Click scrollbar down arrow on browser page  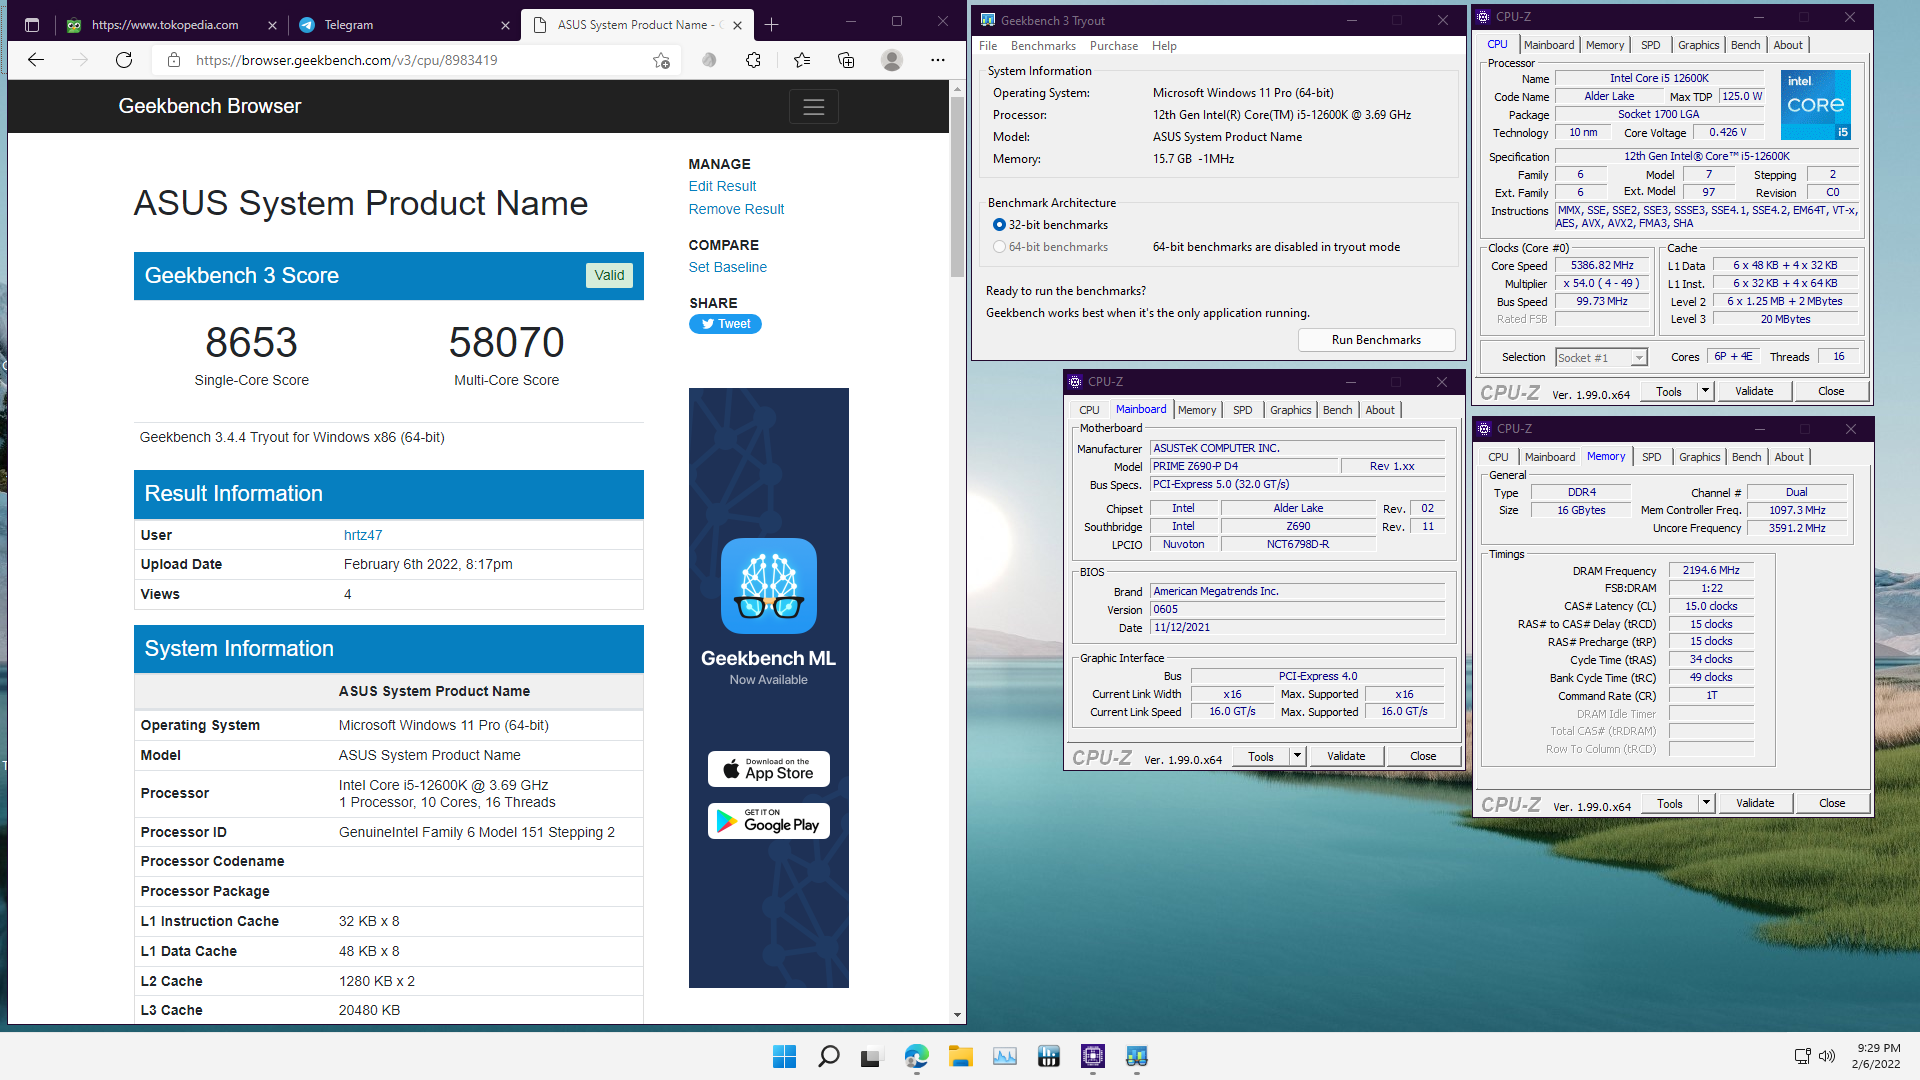tap(957, 1015)
